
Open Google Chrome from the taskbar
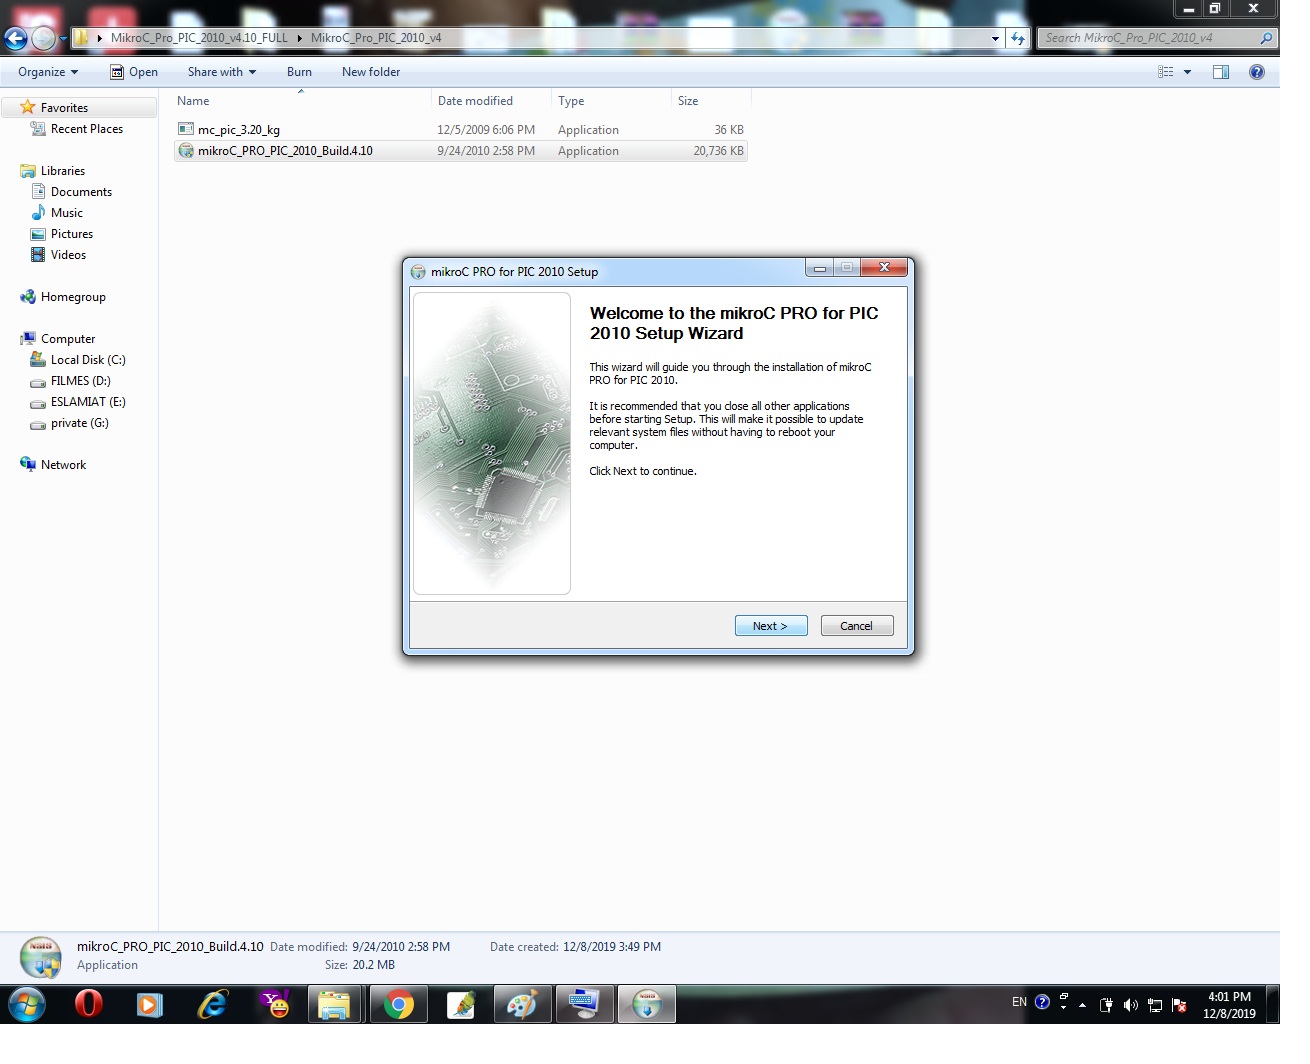pyautogui.click(x=398, y=1004)
